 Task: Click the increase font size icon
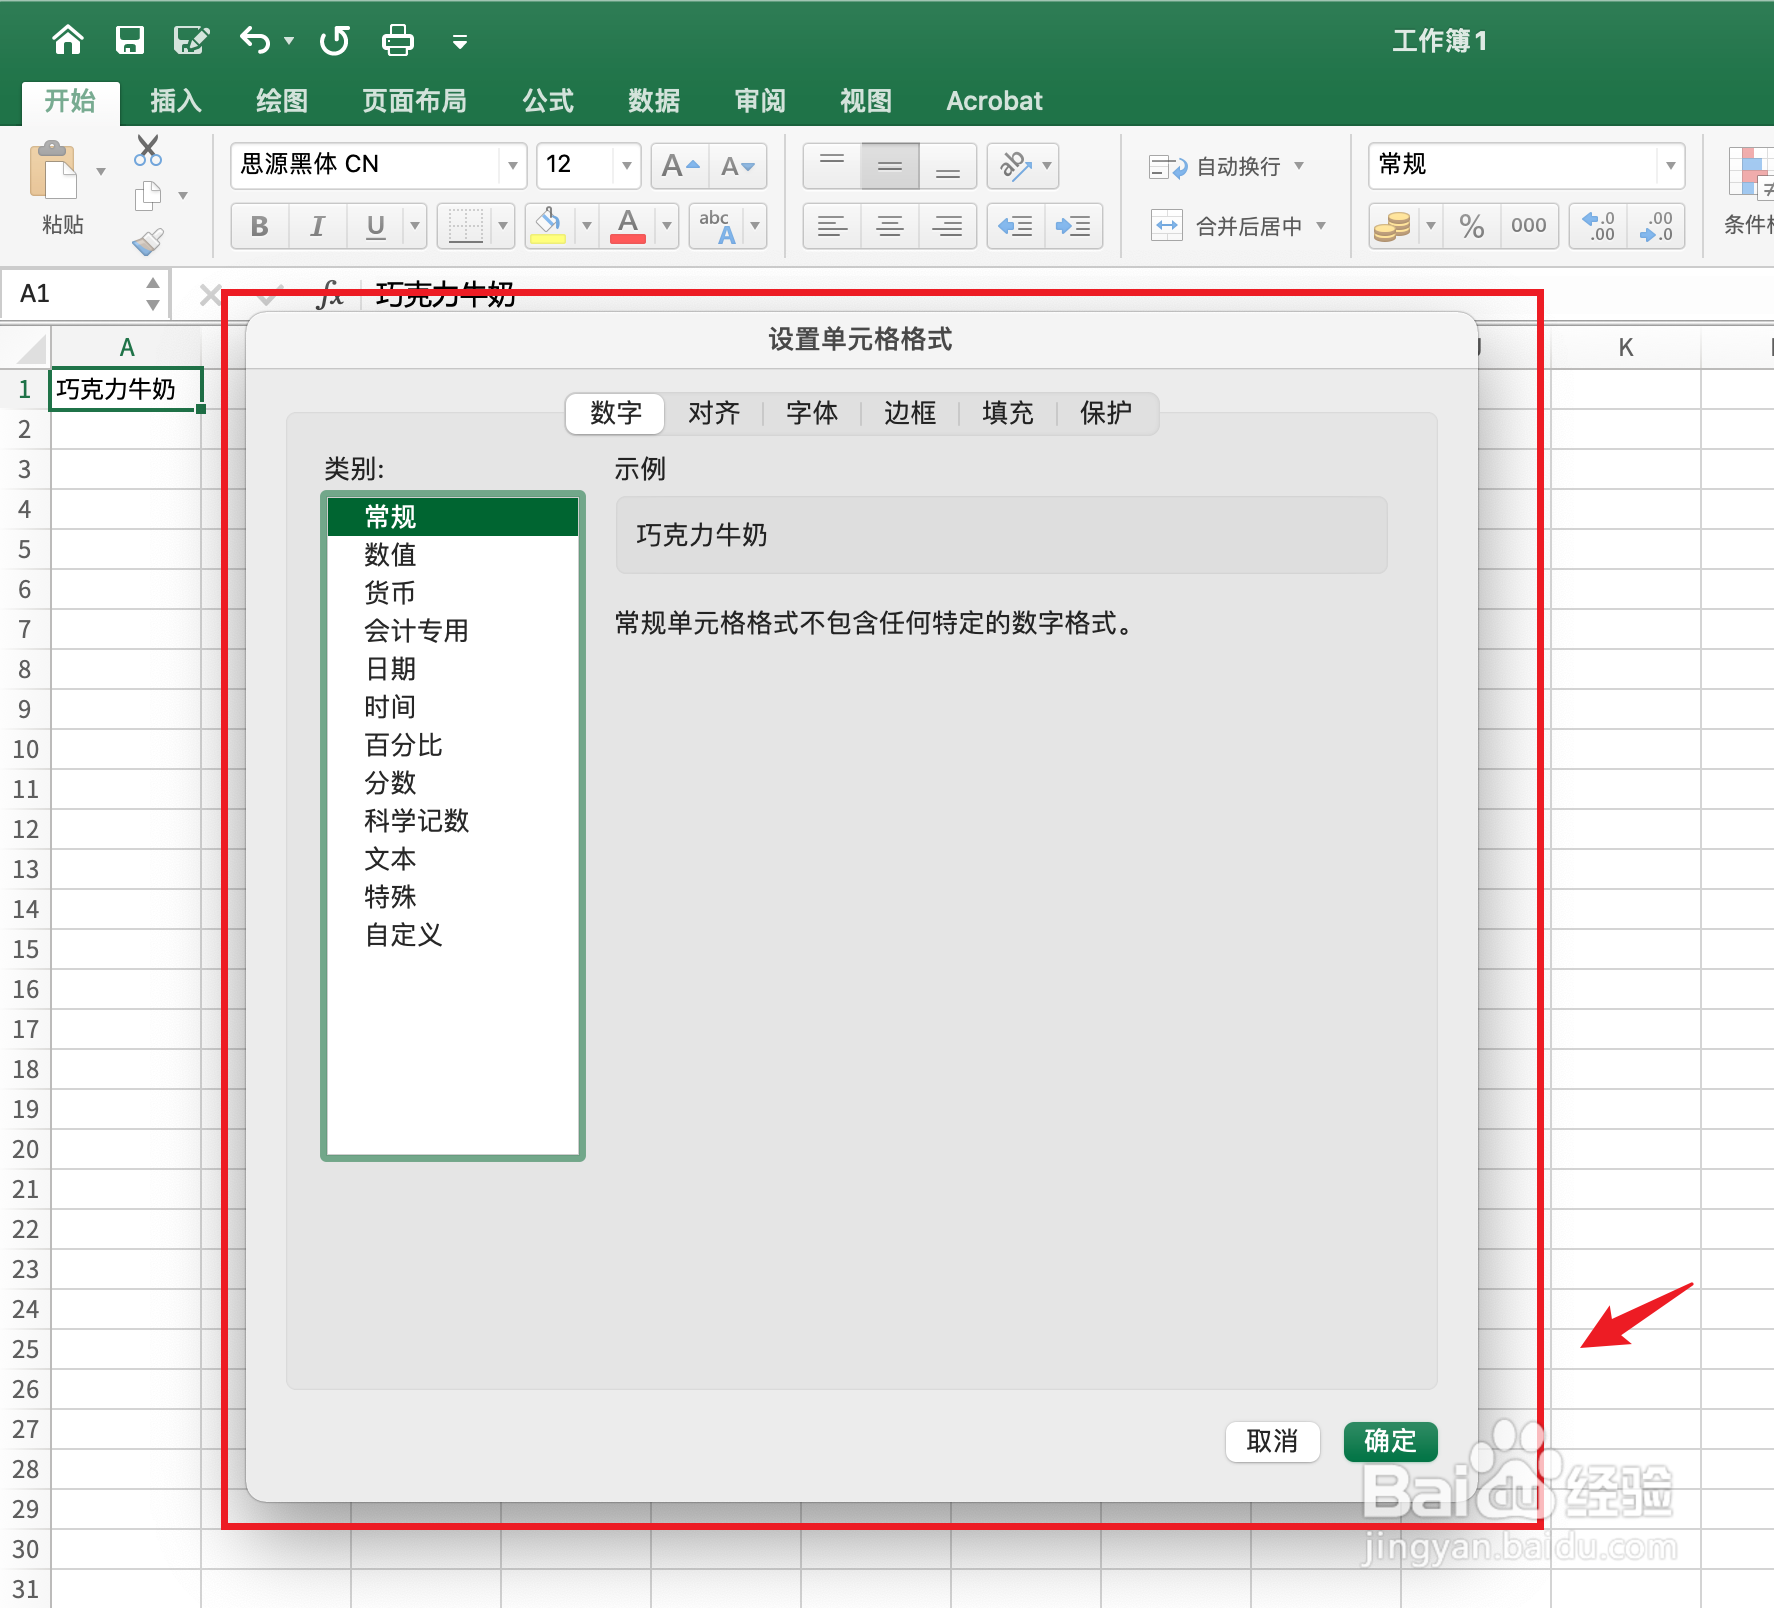678,166
